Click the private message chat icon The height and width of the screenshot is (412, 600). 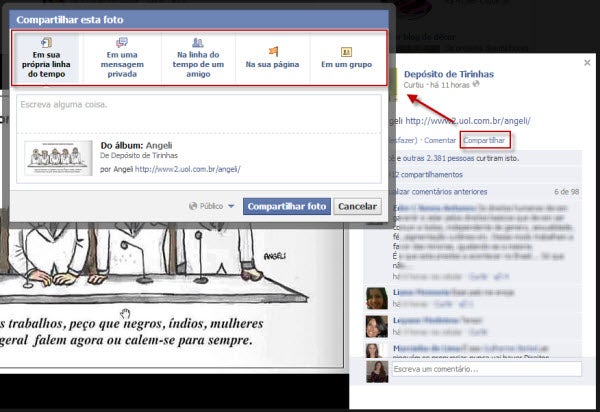122,43
